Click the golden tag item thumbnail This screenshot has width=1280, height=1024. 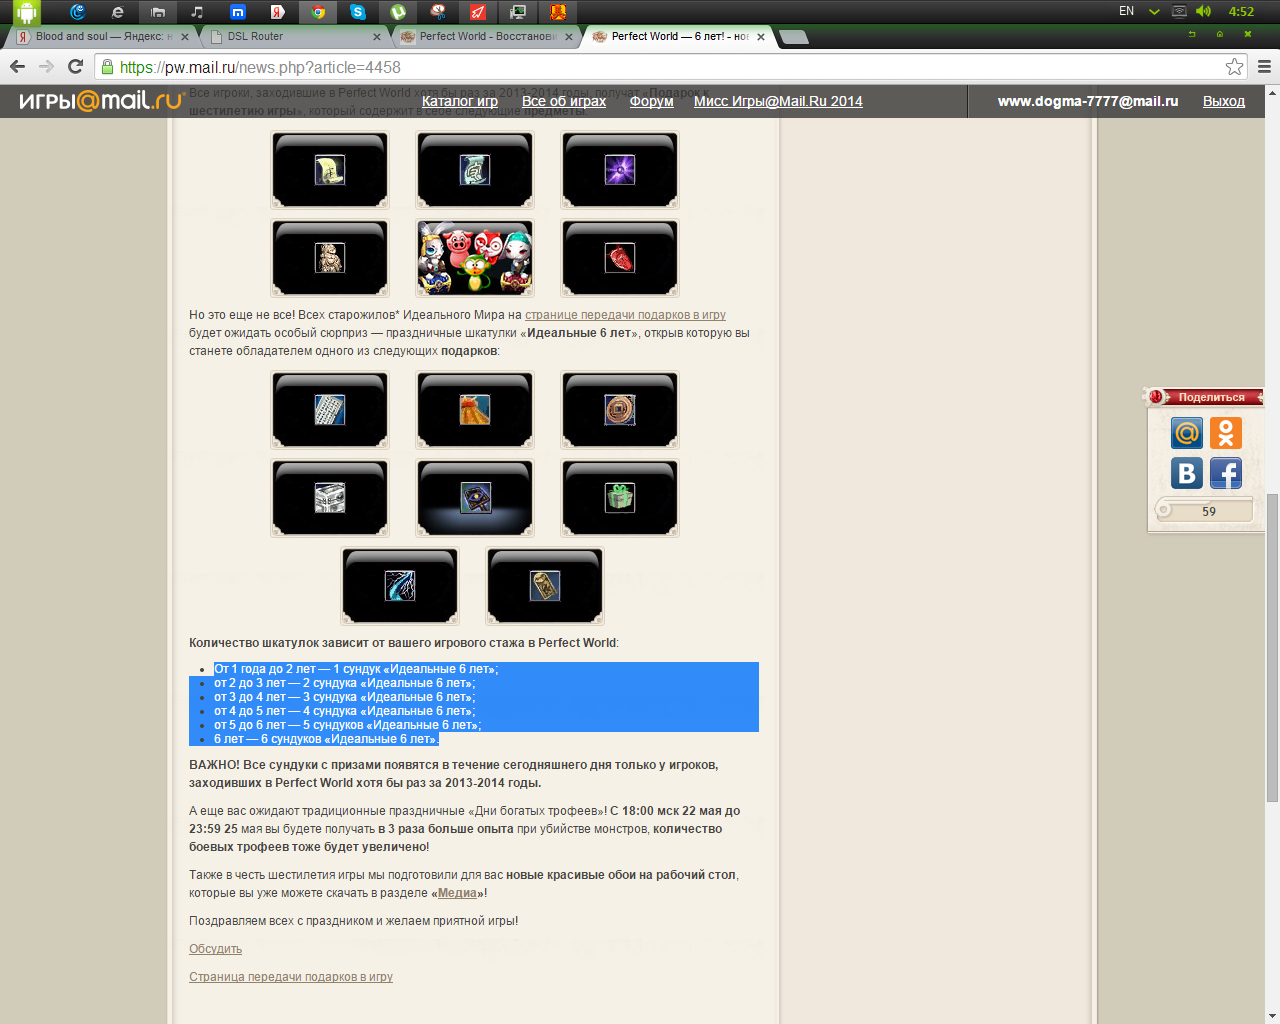[545, 586]
